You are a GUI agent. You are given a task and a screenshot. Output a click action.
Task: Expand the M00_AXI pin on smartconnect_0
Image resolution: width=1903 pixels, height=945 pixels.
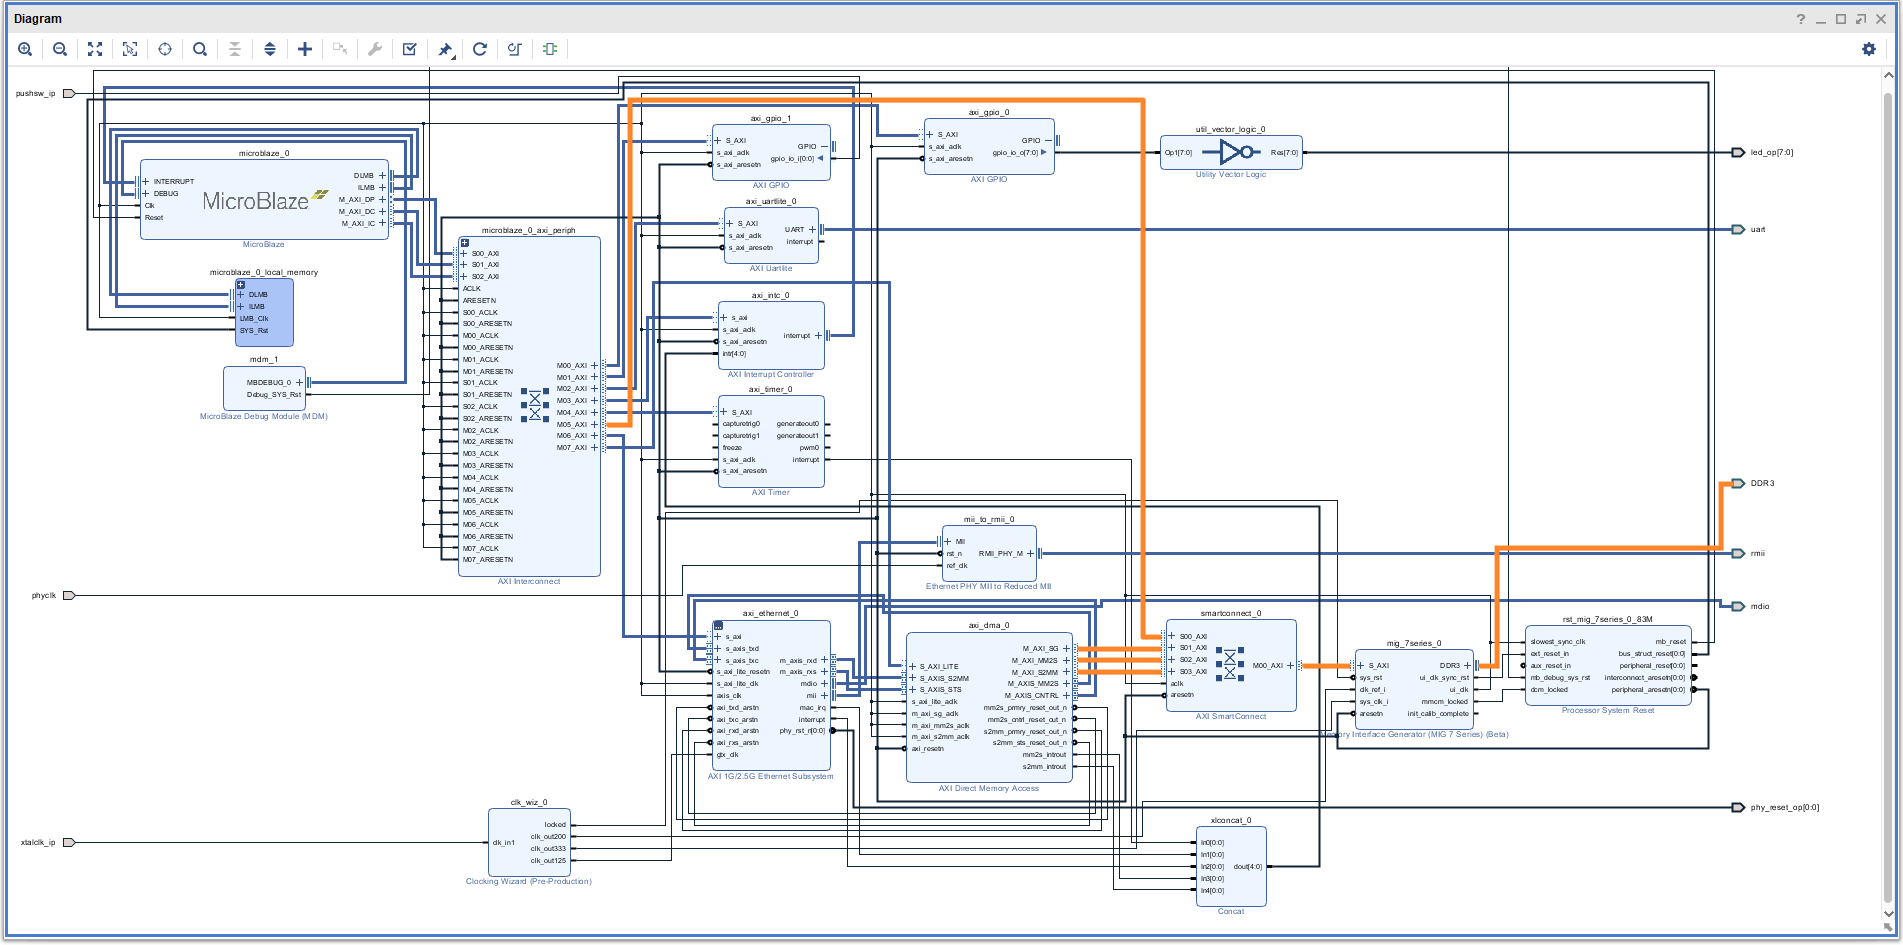[x=1290, y=666]
